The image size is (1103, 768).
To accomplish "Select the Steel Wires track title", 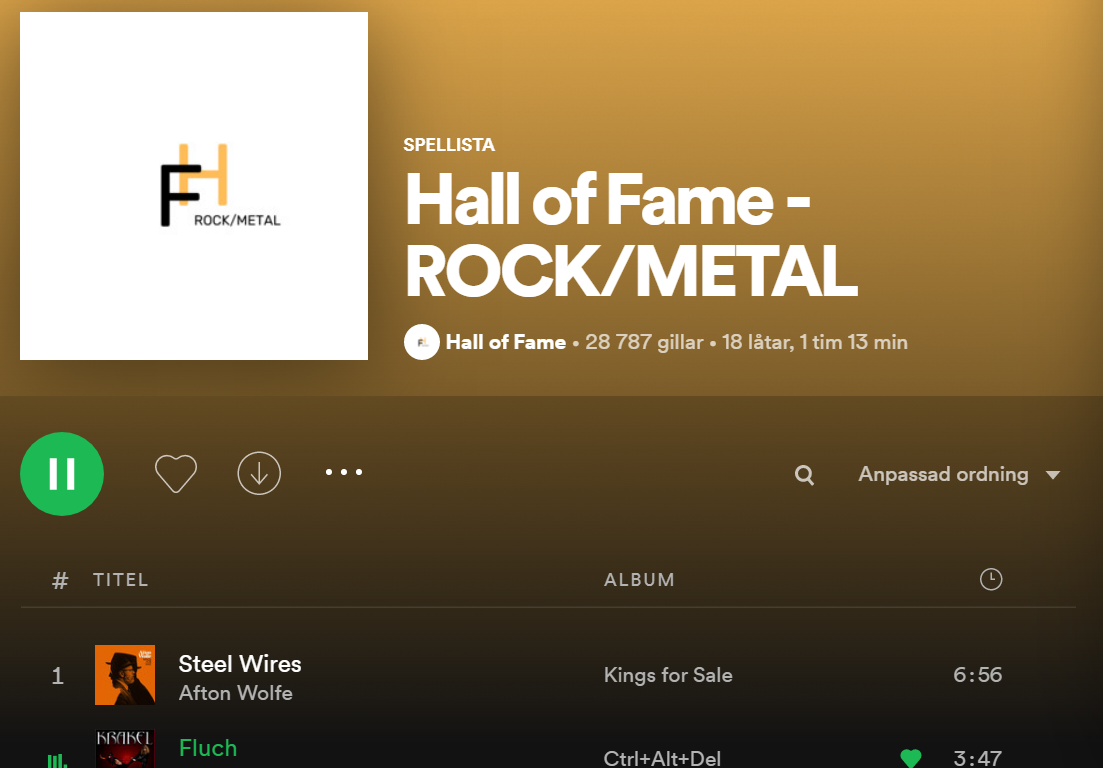I will [240, 664].
